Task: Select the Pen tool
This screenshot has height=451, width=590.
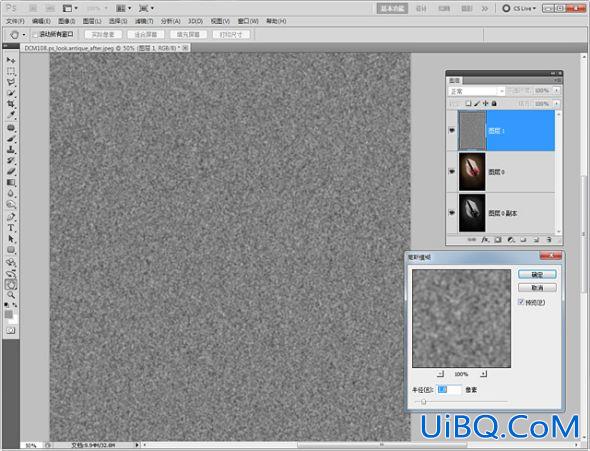Action: coord(11,217)
